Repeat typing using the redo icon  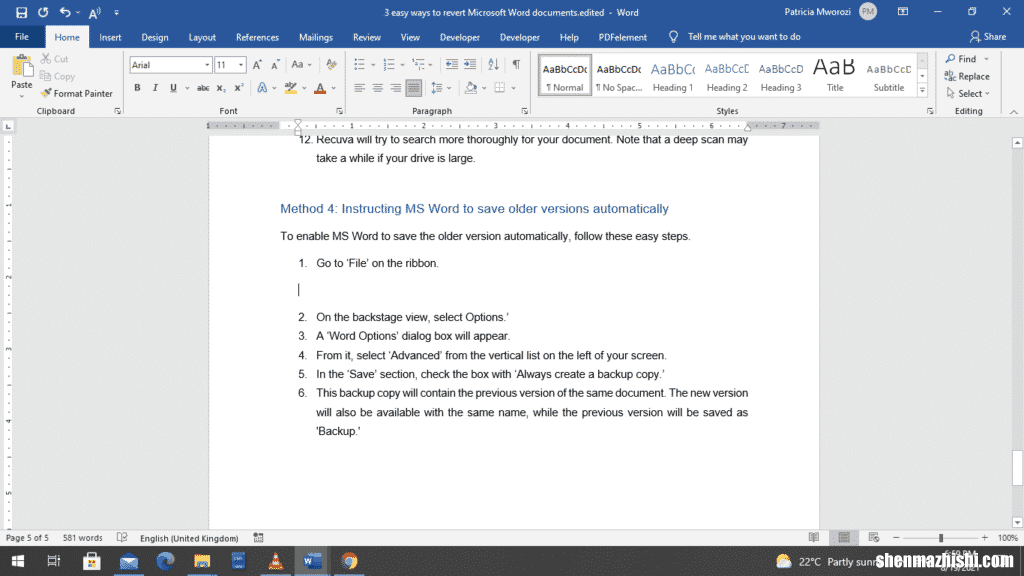[43, 12]
